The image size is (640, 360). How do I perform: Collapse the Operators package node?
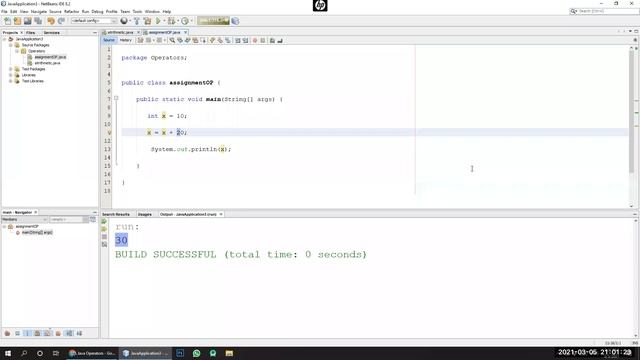click(x=17, y=51)
